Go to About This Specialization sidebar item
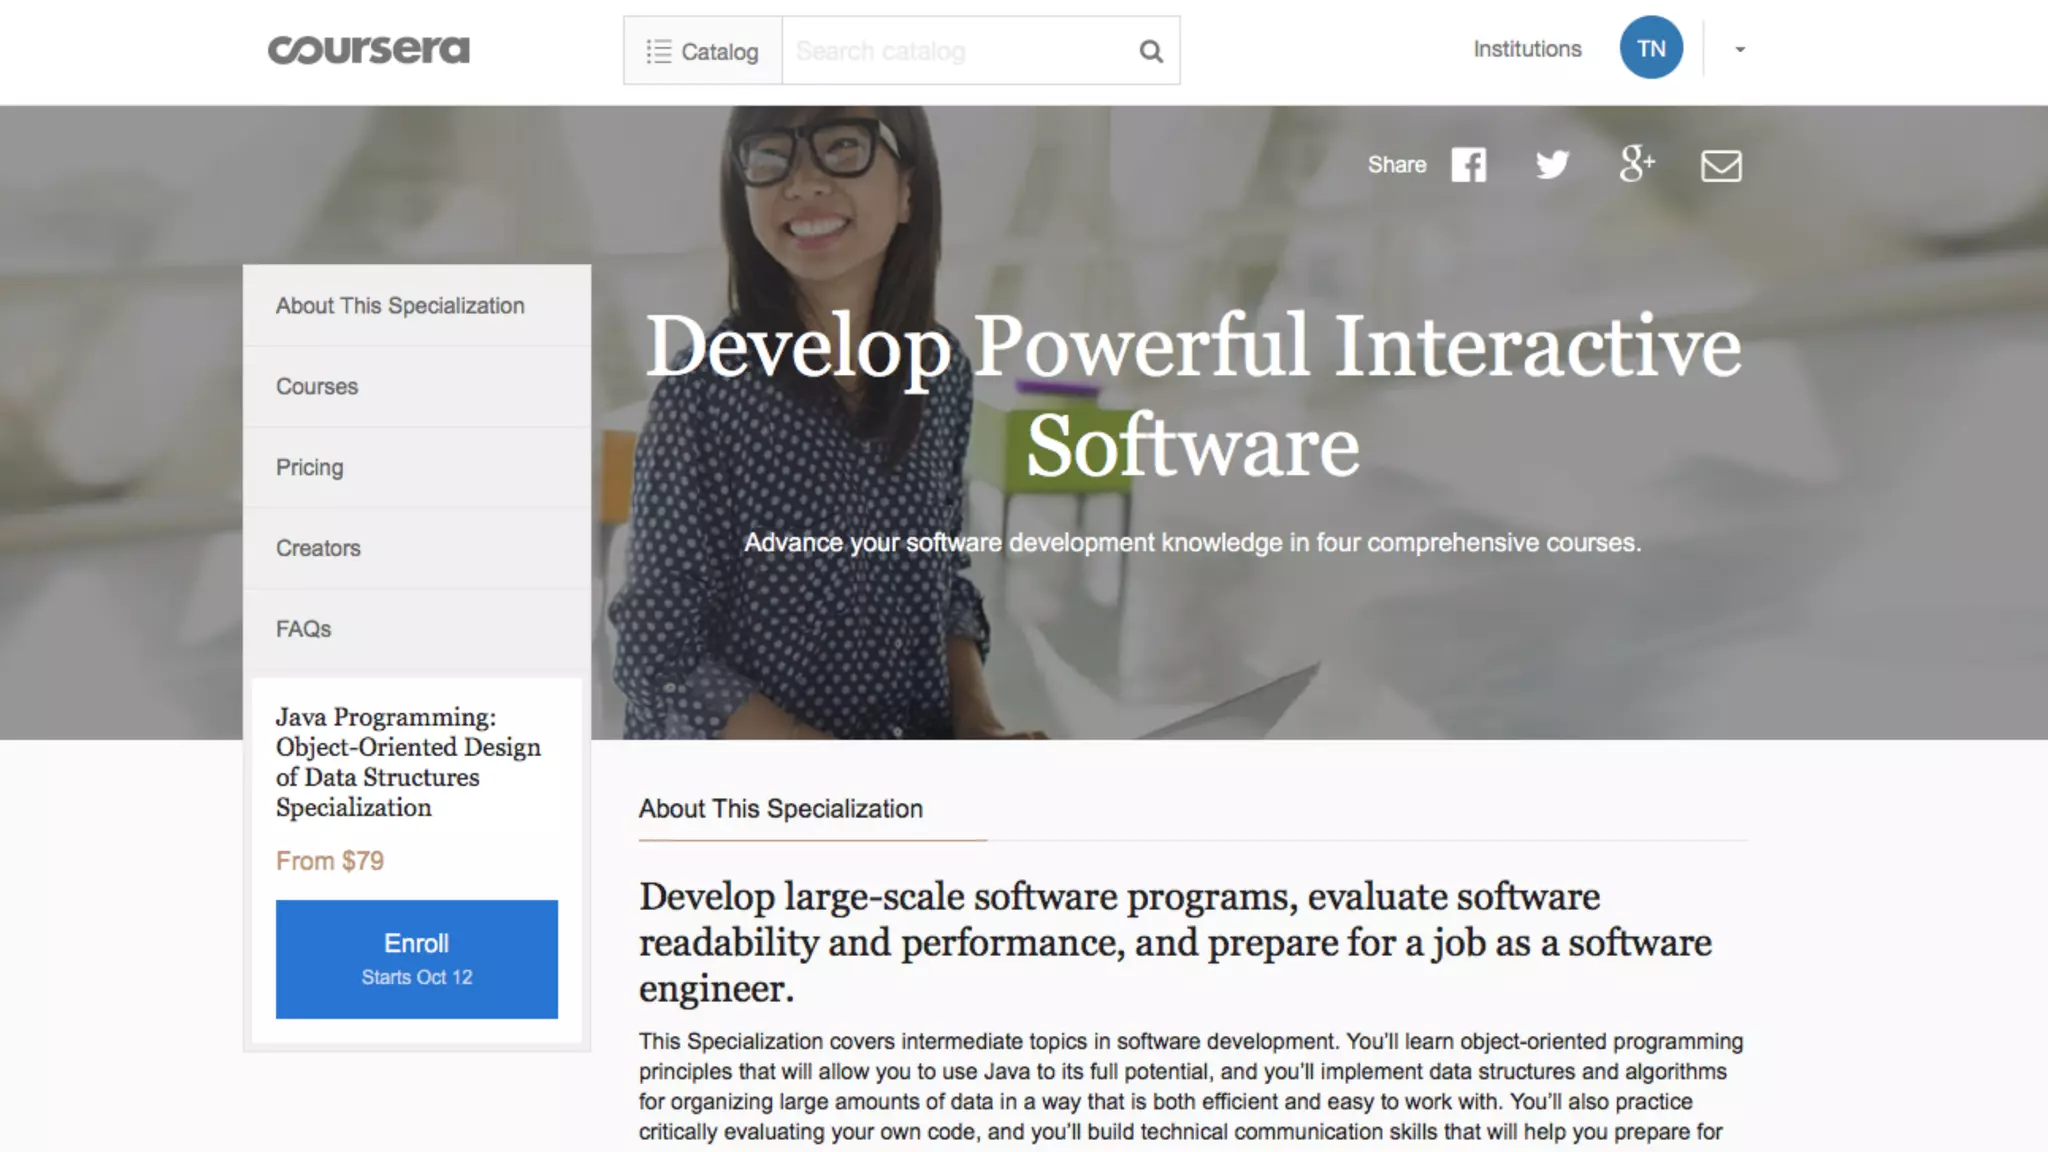 click(x=400, y=306)
